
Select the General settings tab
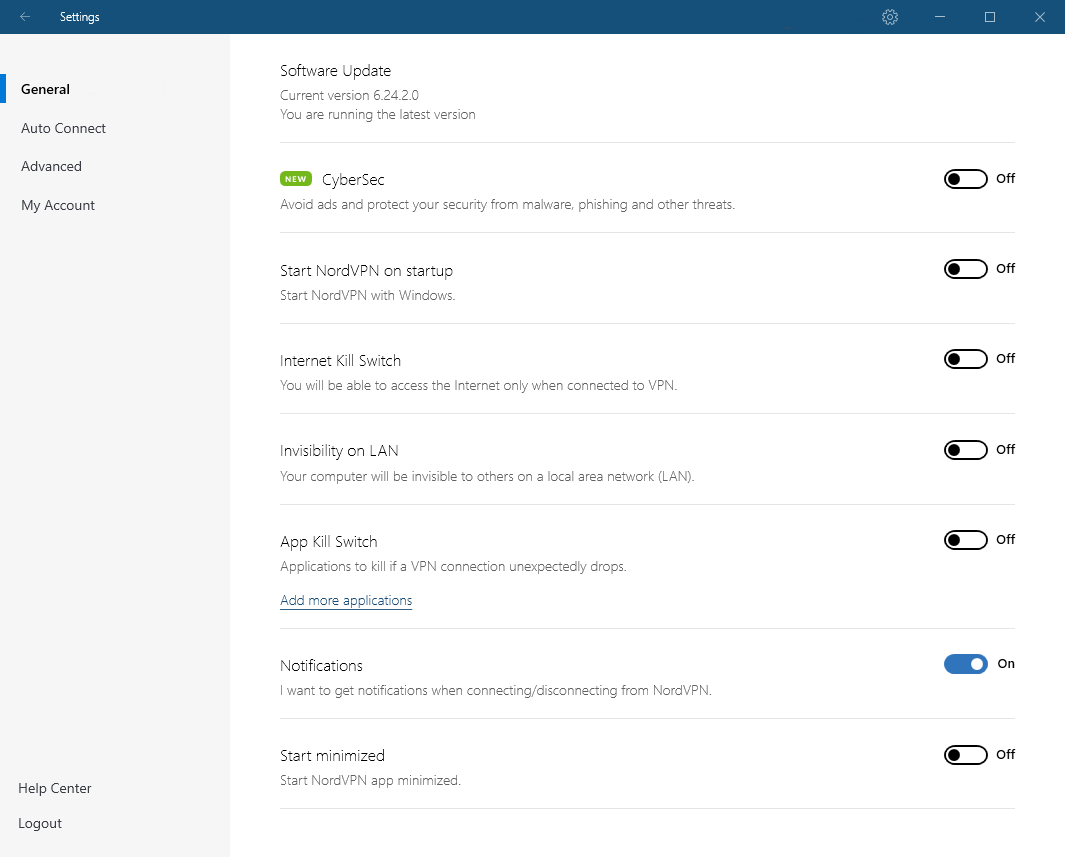click(46, 89)
